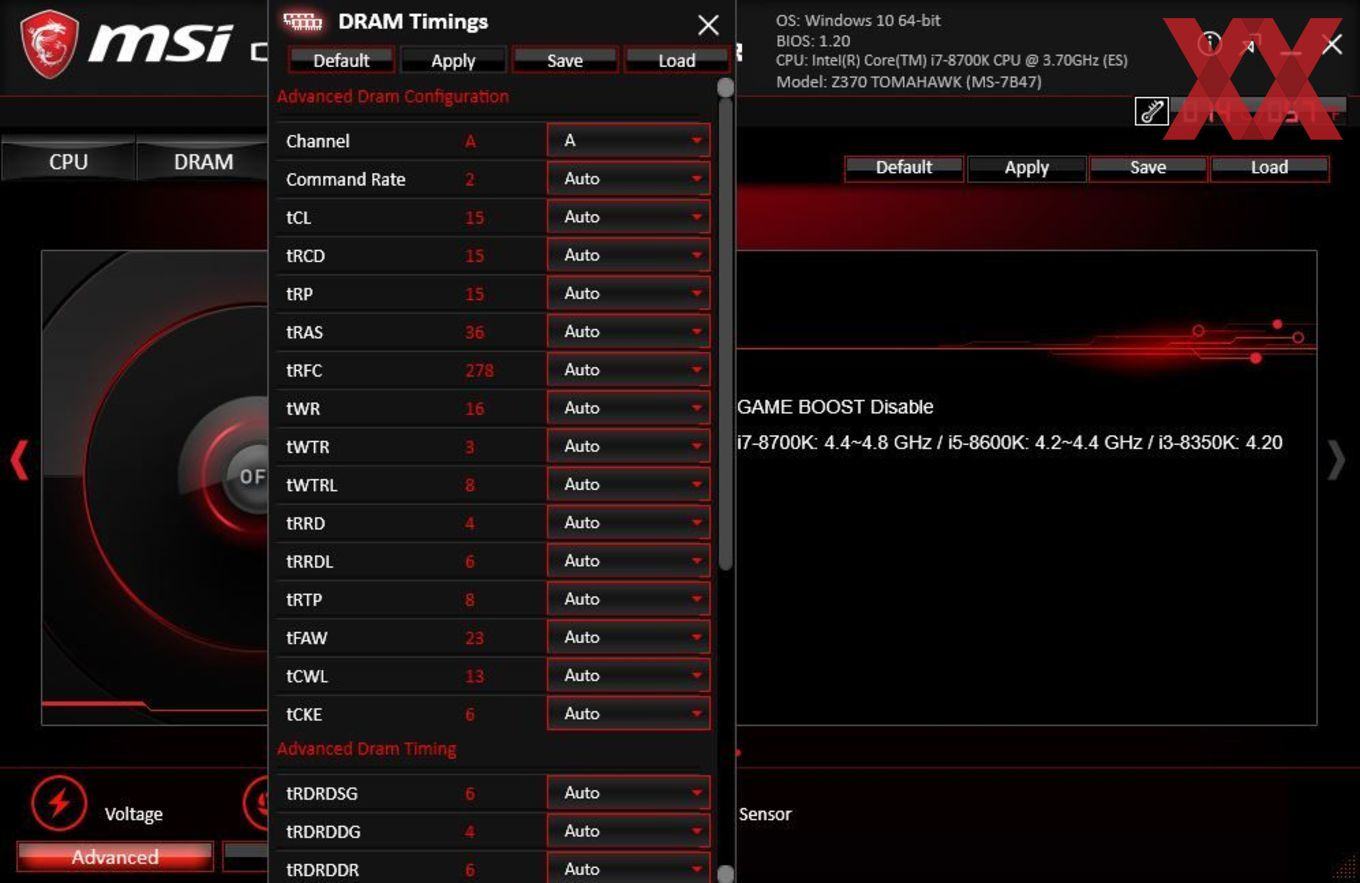Screen dimensions: 1360x883
Task: Click the Voltage lightning bolt icon
Action: coord(59,802)
